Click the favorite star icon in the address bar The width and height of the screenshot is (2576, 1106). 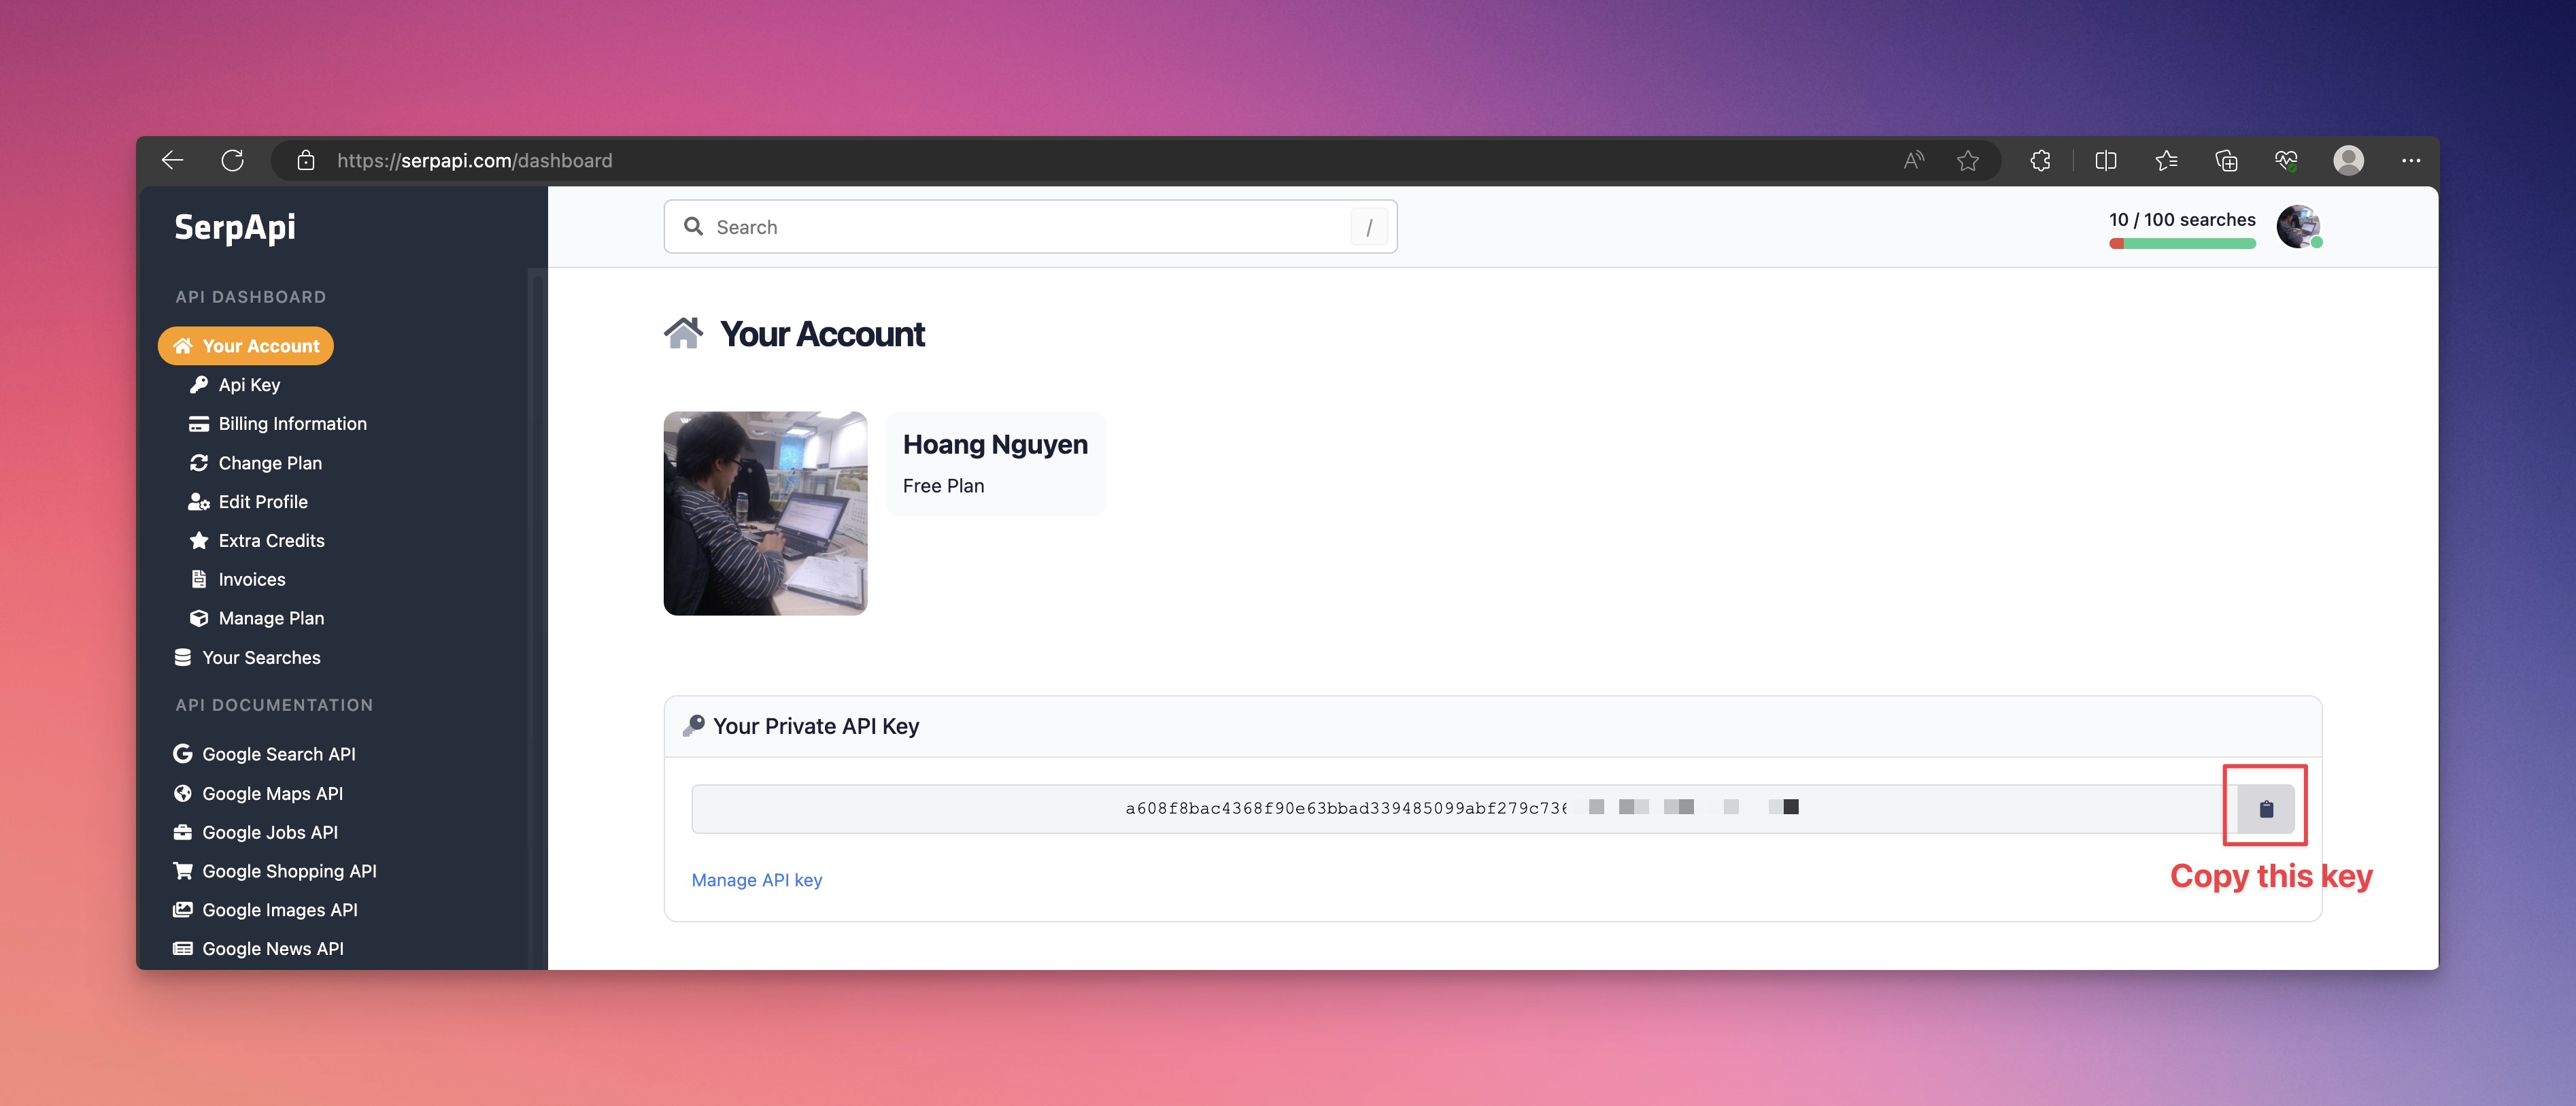[x=1967, y=160]
